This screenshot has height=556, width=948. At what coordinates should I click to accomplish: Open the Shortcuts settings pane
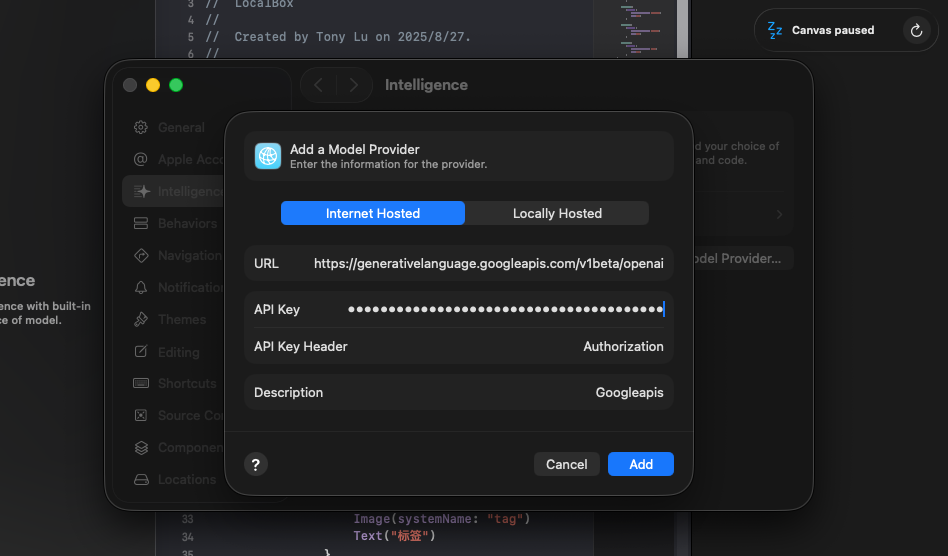(x=186, y=384)
